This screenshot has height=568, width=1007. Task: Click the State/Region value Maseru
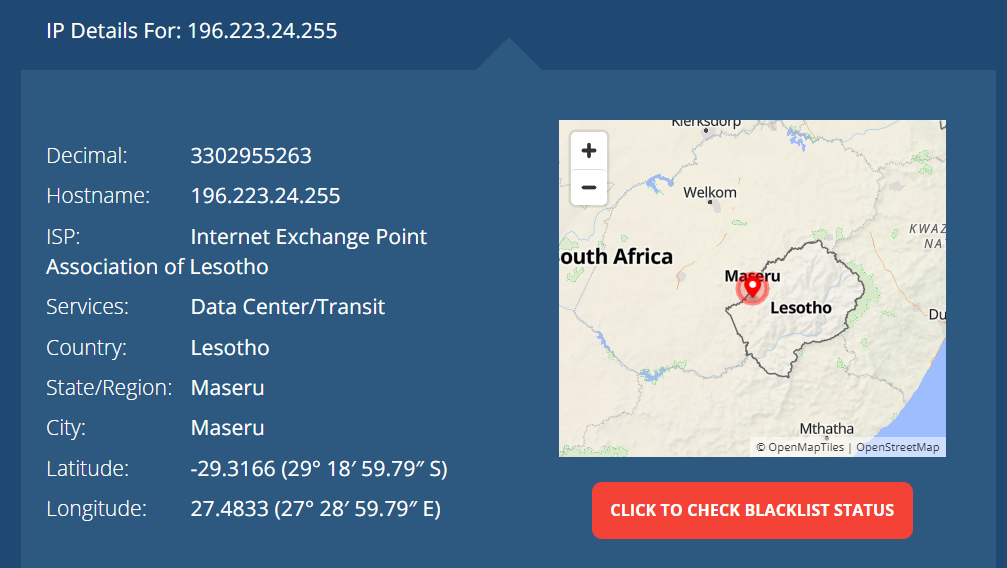coord(227,388)
